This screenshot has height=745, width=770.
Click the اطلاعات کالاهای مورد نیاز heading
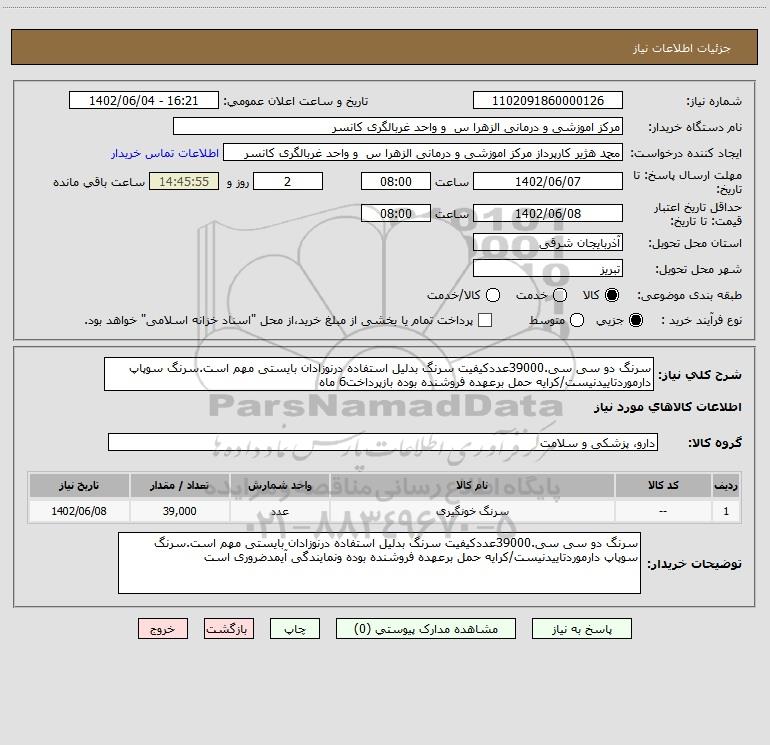pyautogui.click(x=667, y=407)
